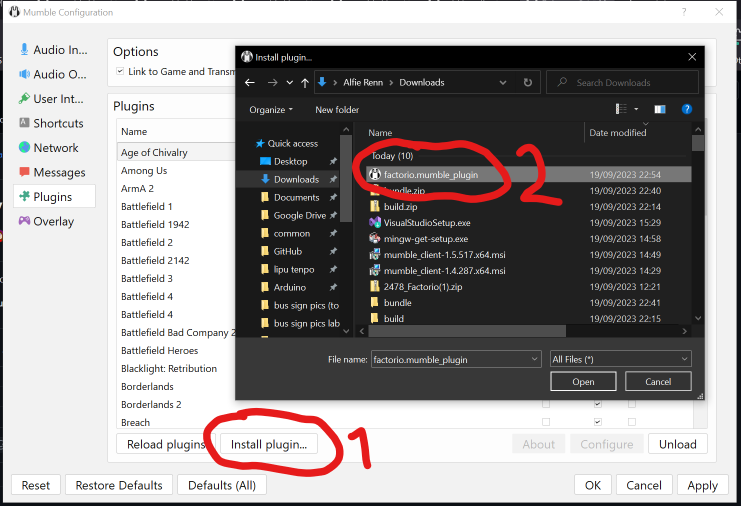This screenshot has width=741, height=506.
Task: Select Downloads in the navigation pane
Action: pos(296,180)
